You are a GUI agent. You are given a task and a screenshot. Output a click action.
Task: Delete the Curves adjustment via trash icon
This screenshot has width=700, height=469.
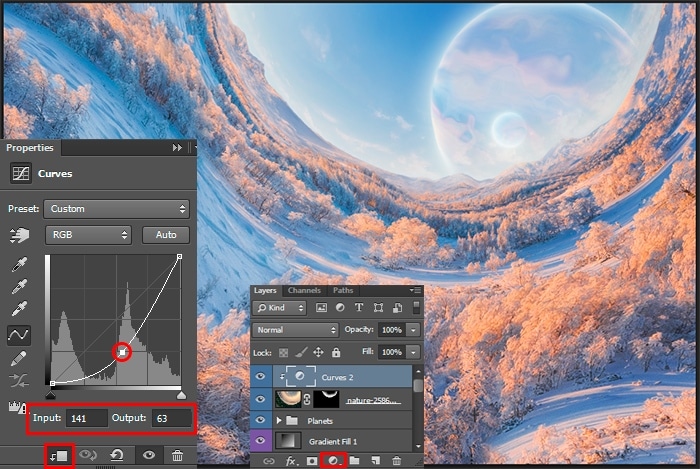tap(178, 455)
